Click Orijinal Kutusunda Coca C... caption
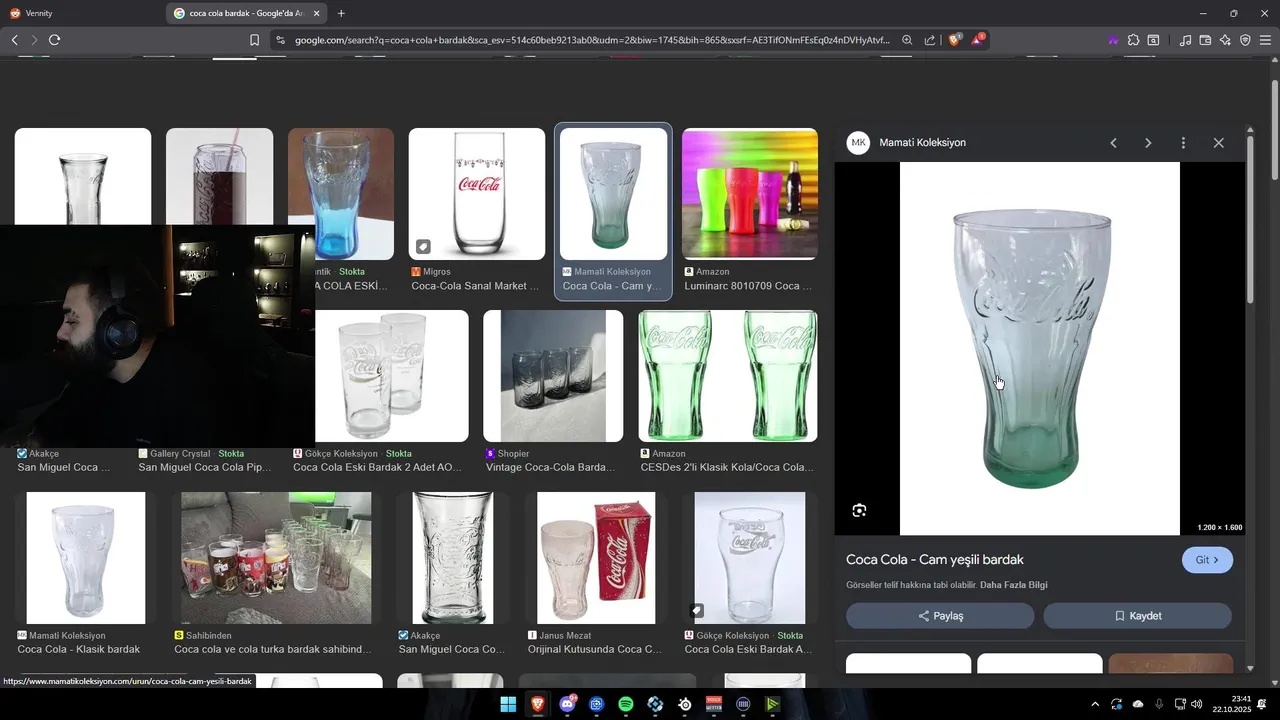Screen dimensions: 1280x720 595,649
